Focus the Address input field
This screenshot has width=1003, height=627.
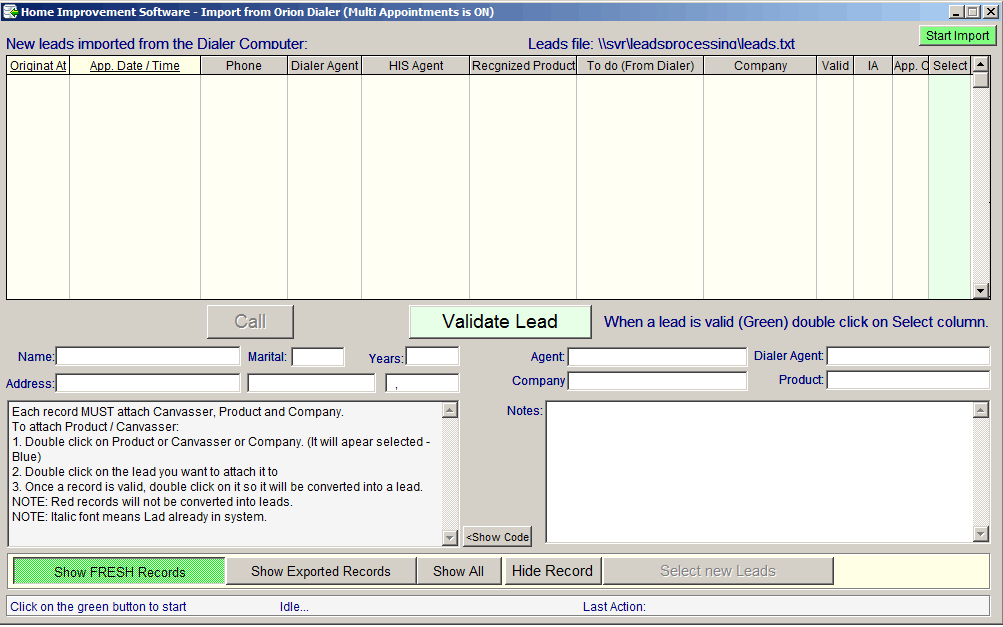point(148,383)
